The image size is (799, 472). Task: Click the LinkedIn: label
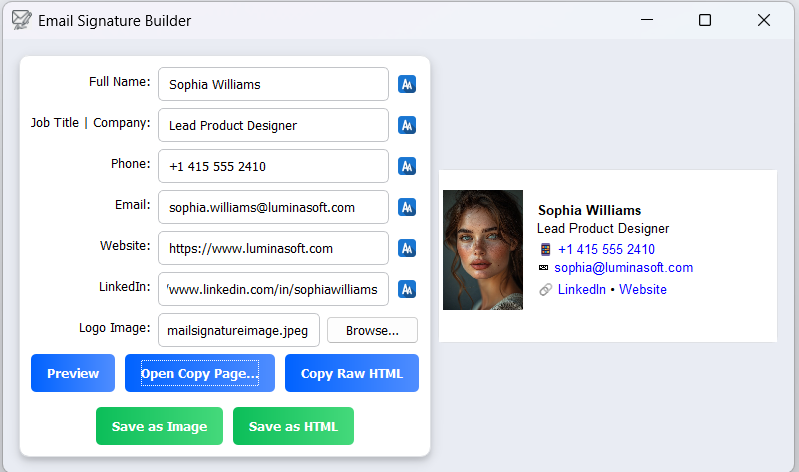pyautogui.click(x=125, y=287)
